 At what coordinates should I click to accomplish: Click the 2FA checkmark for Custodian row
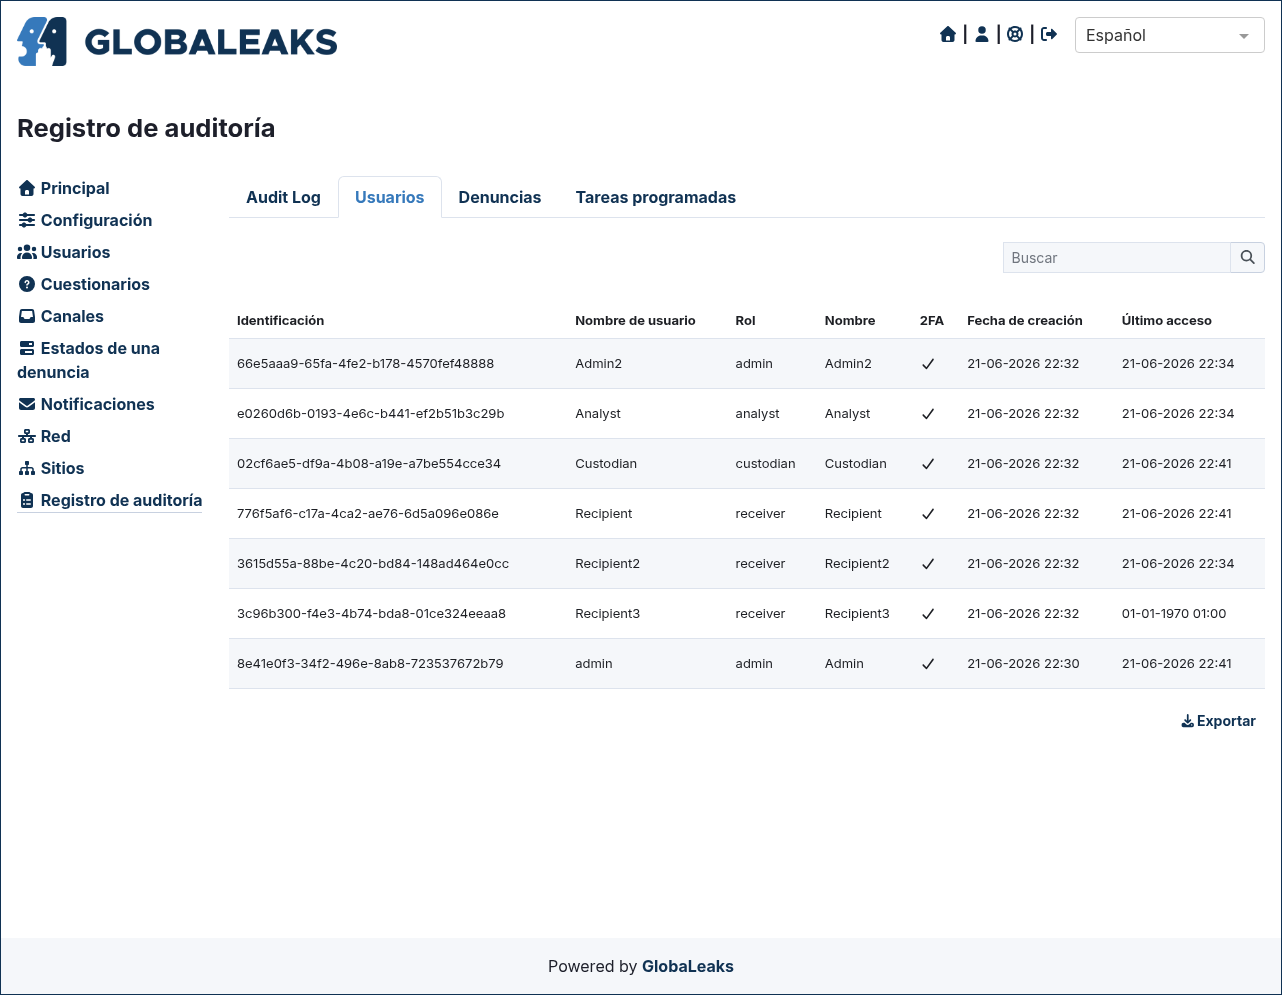tap(928, 464)
